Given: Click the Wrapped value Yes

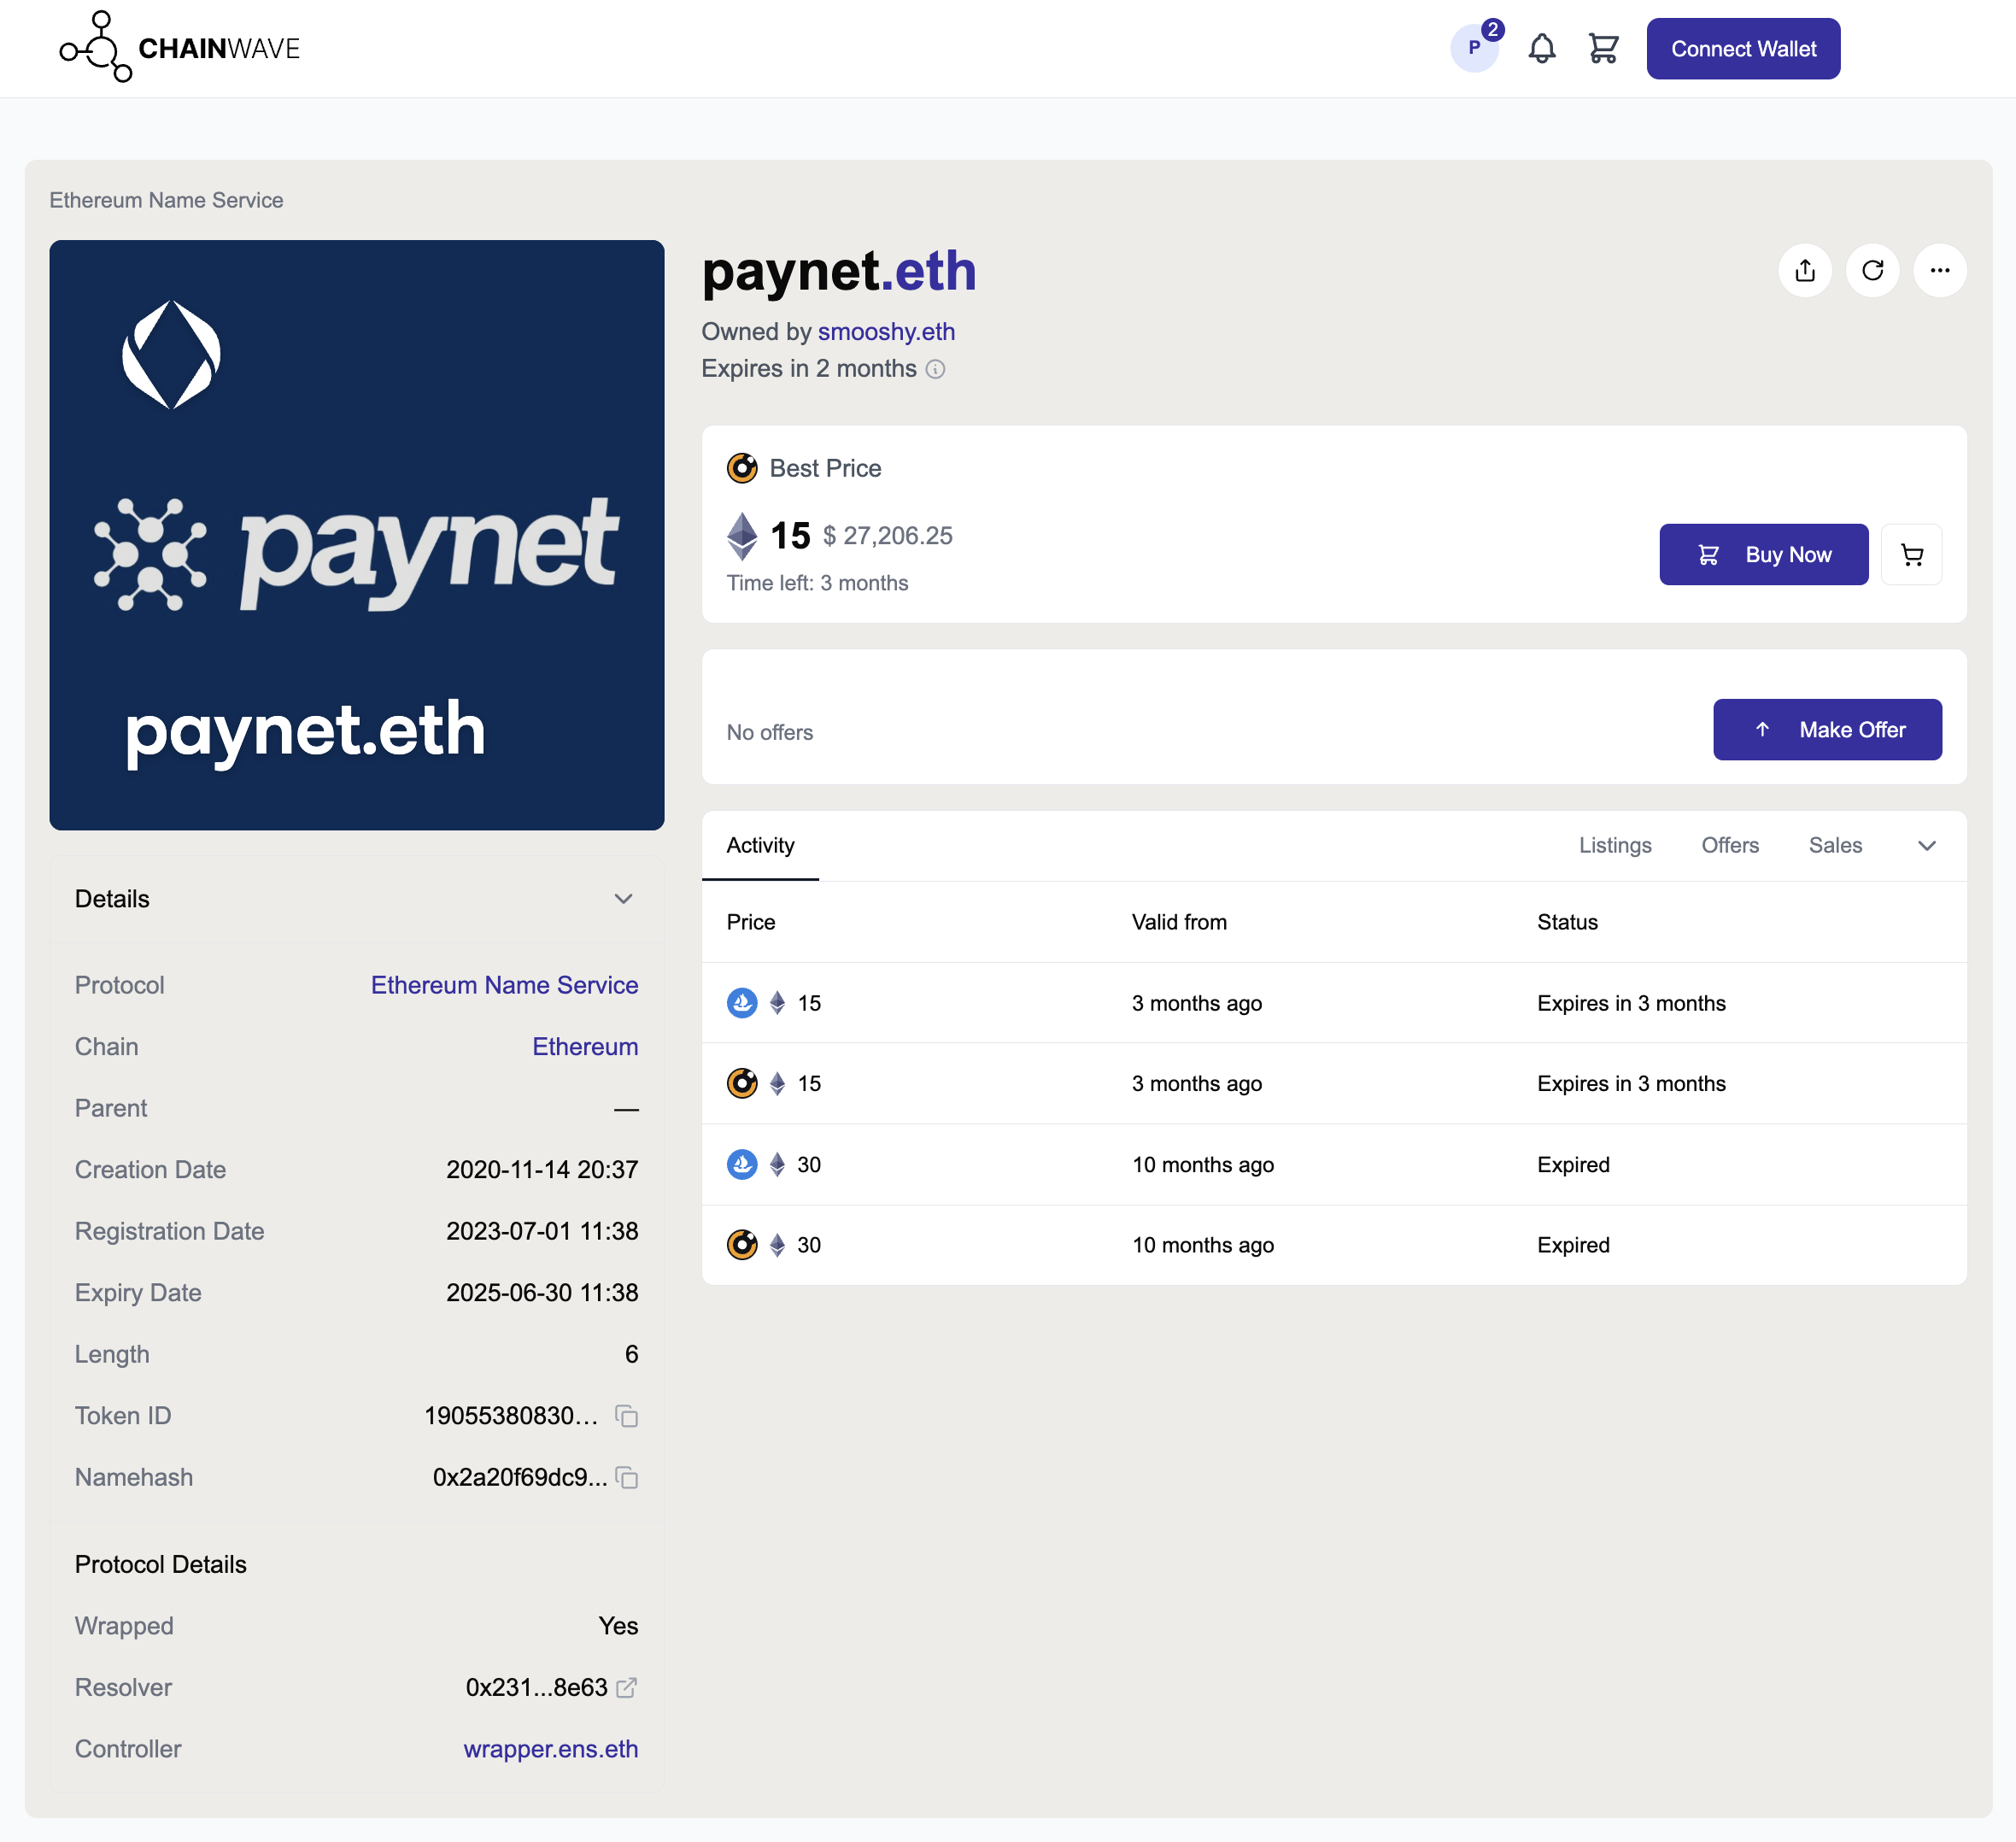Looking at the screenshot, I should click(x=618, y=1626).
